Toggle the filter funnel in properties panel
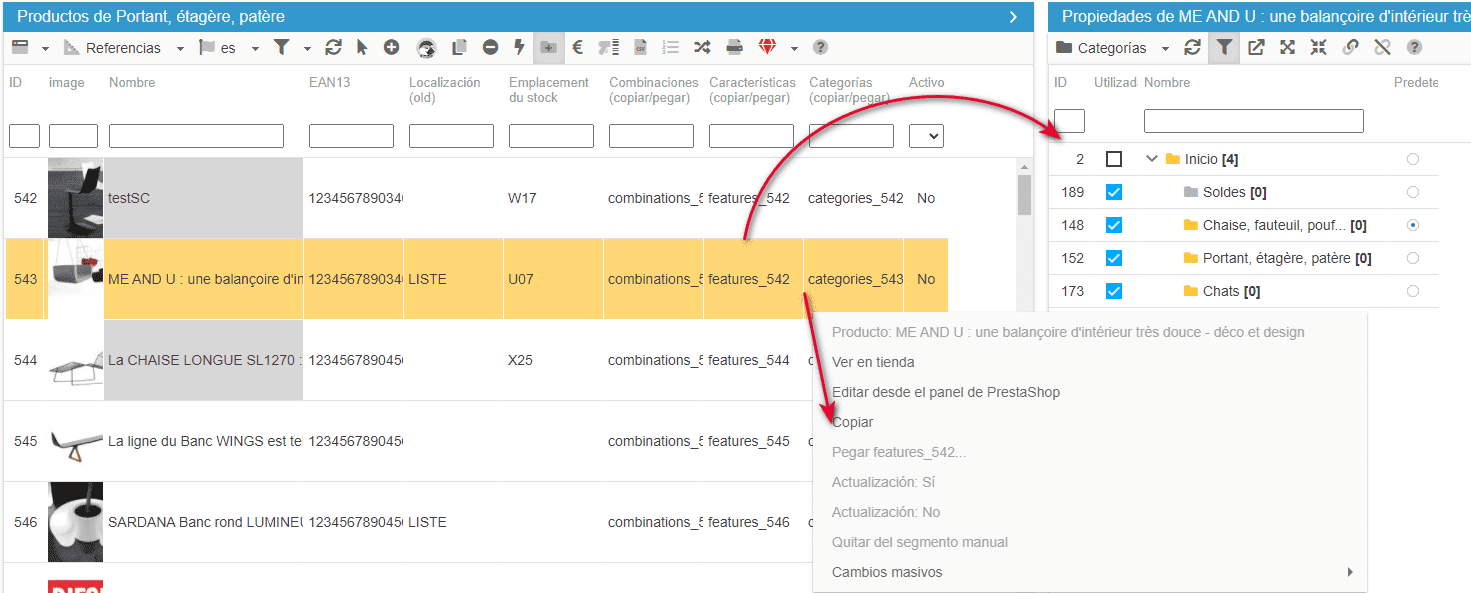Image resolution: width=1471 pixels, height=593 pixels. [x=1223, y=47]
